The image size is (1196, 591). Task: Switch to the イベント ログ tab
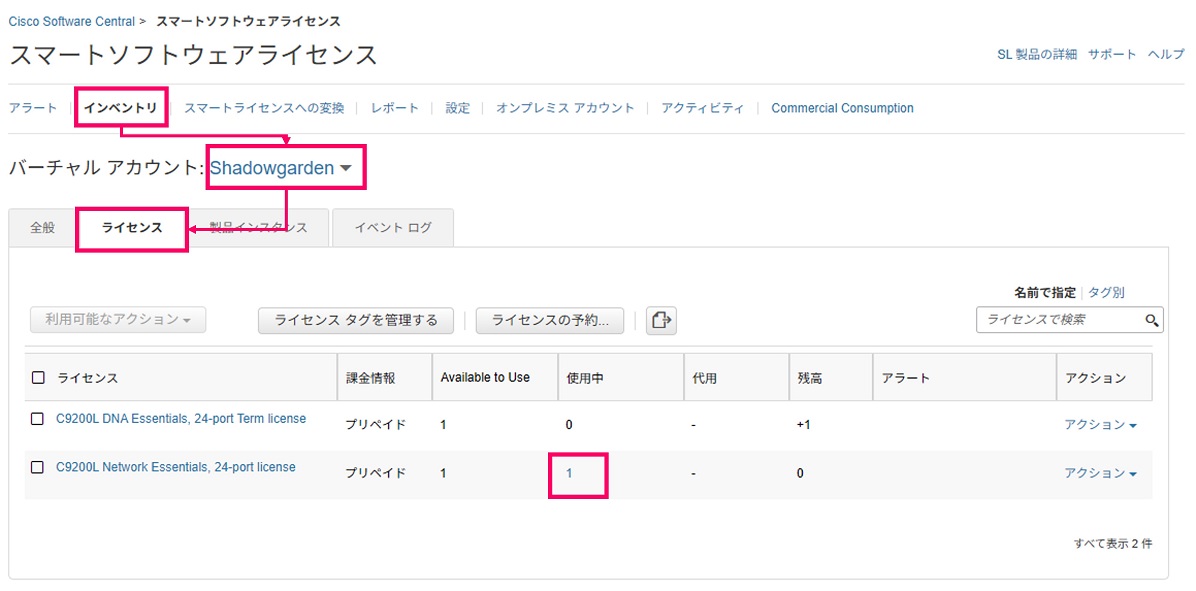pyautogui.click(x=393, y=227)
